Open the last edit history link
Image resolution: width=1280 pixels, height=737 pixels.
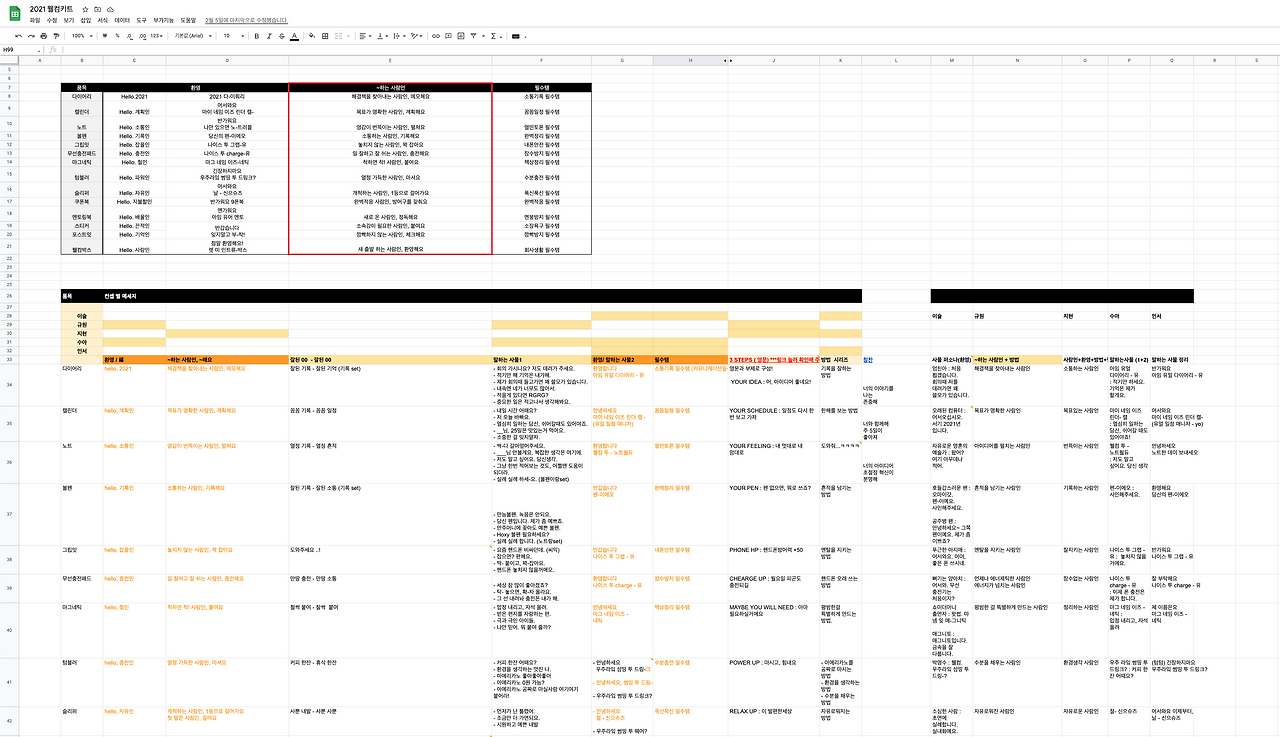pos(246,20)
